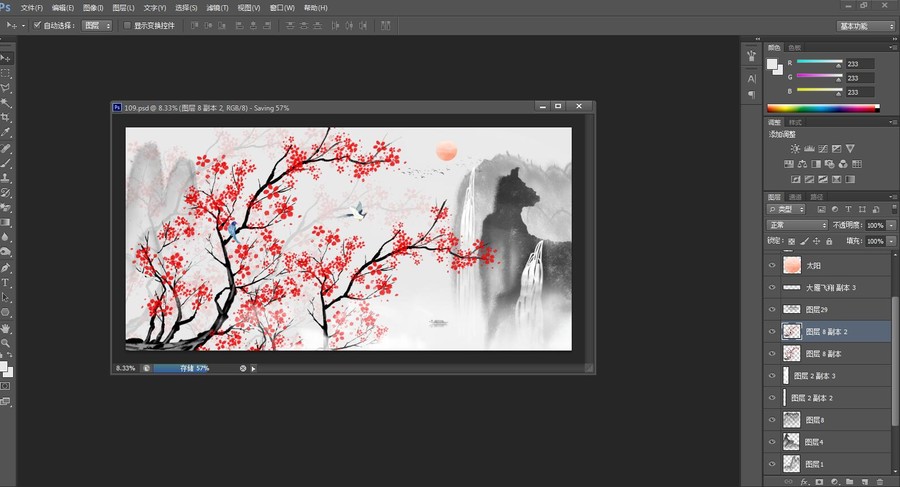This screenshot has width=900, height=487.
Task: Open the 正常 blend mode dropdown
Action: point(797,225)
